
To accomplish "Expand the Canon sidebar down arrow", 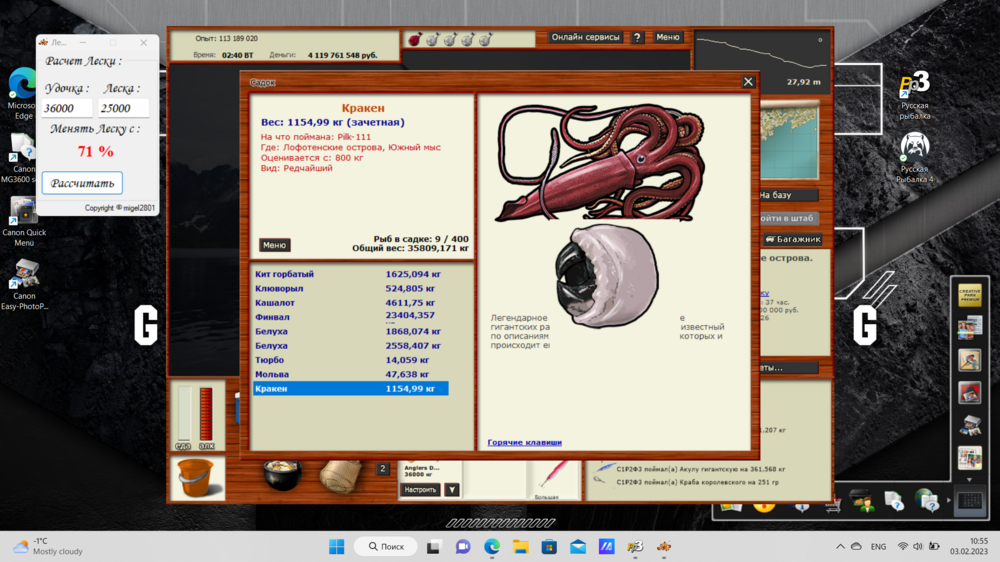I will coord(969,480).
